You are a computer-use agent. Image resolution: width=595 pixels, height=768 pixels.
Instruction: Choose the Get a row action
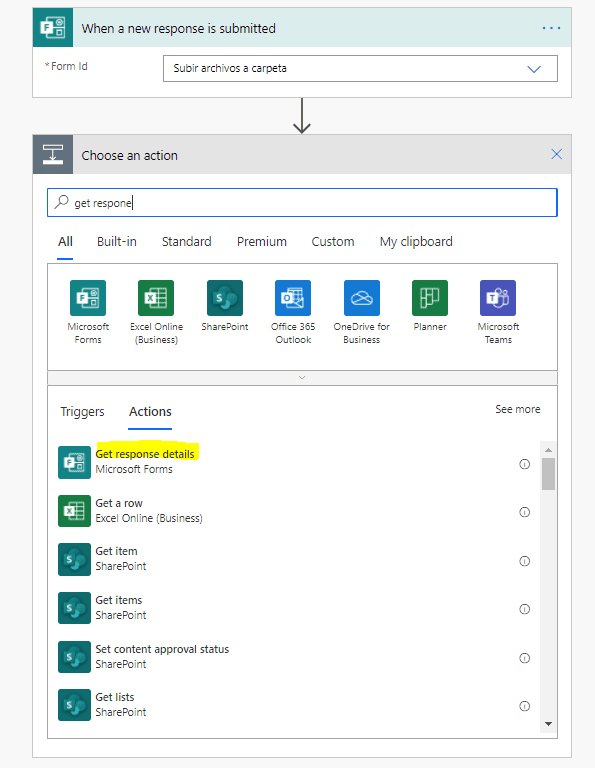pyautogui.click(x=294, y=511)
